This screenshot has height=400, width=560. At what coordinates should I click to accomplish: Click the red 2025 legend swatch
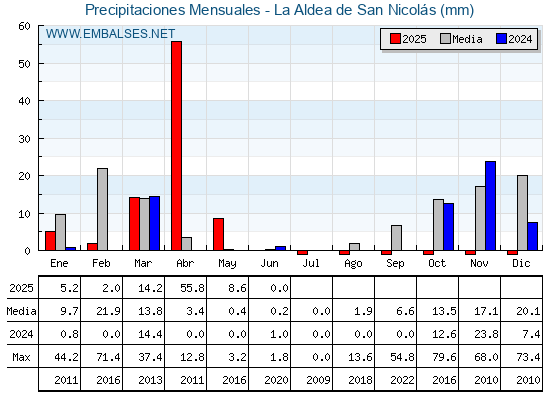click(x=395, y=39)
